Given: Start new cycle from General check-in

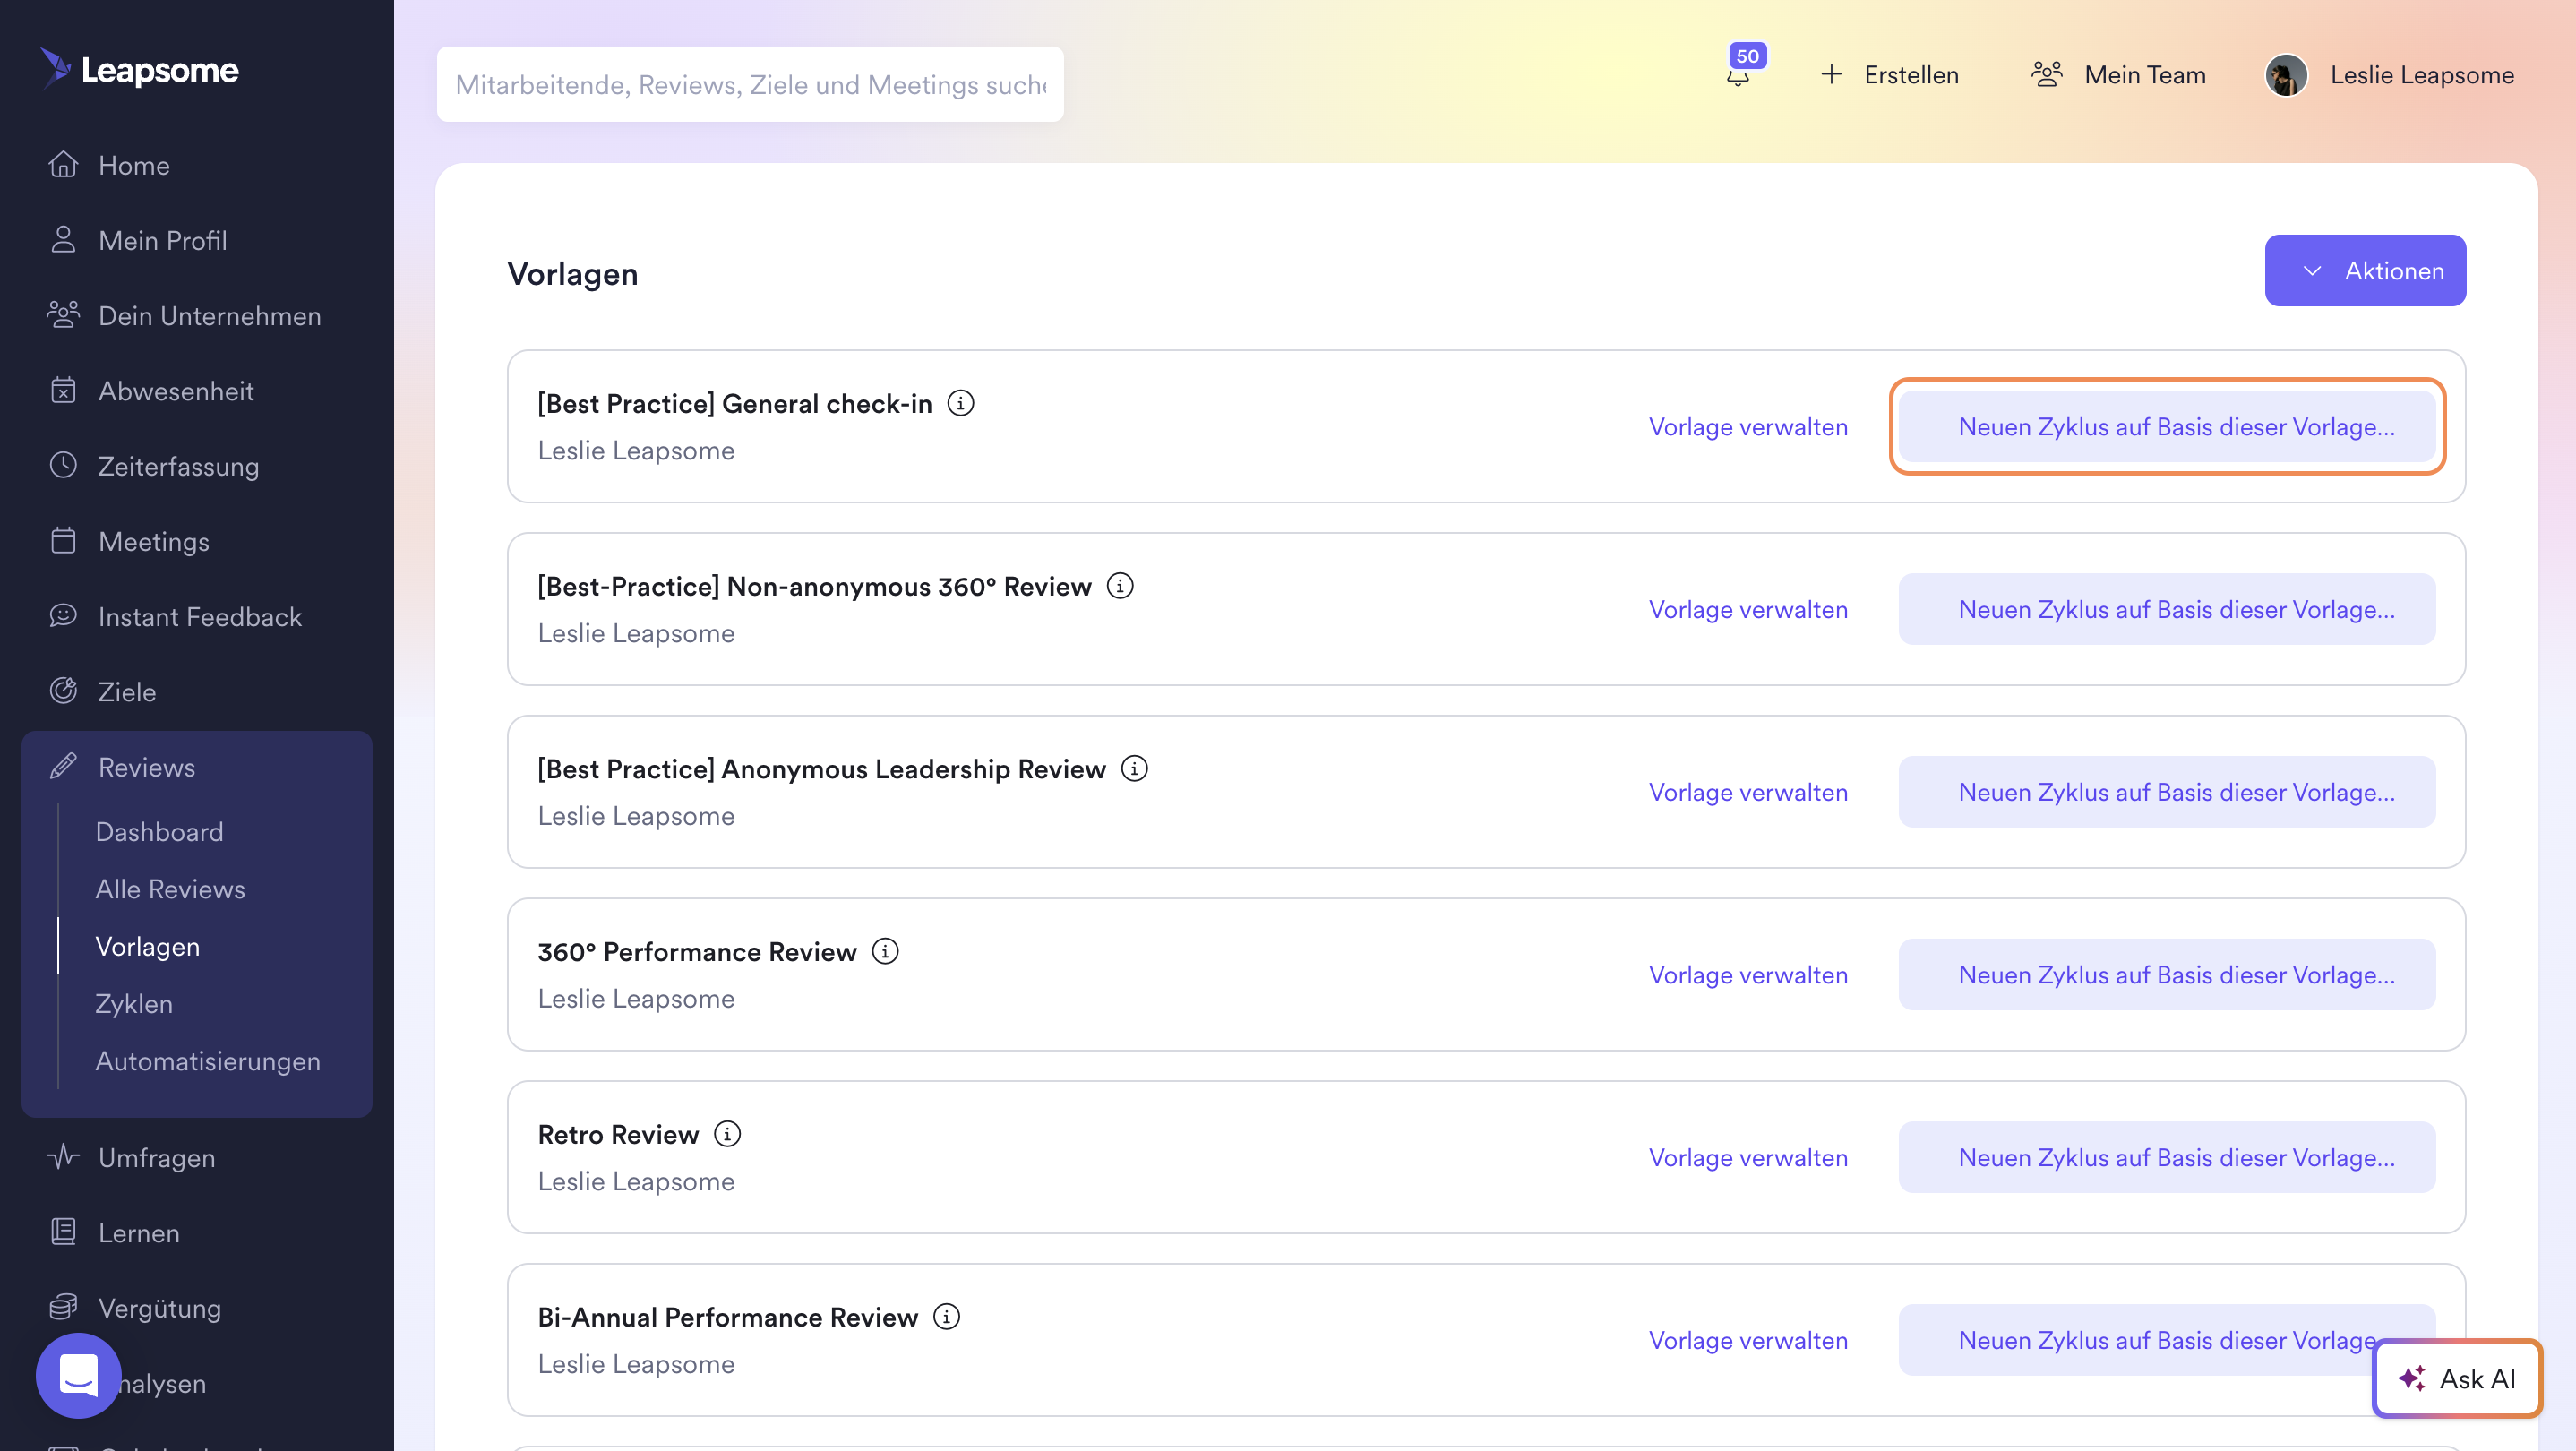Looking at the screenshot, I should coord(2167,427).
